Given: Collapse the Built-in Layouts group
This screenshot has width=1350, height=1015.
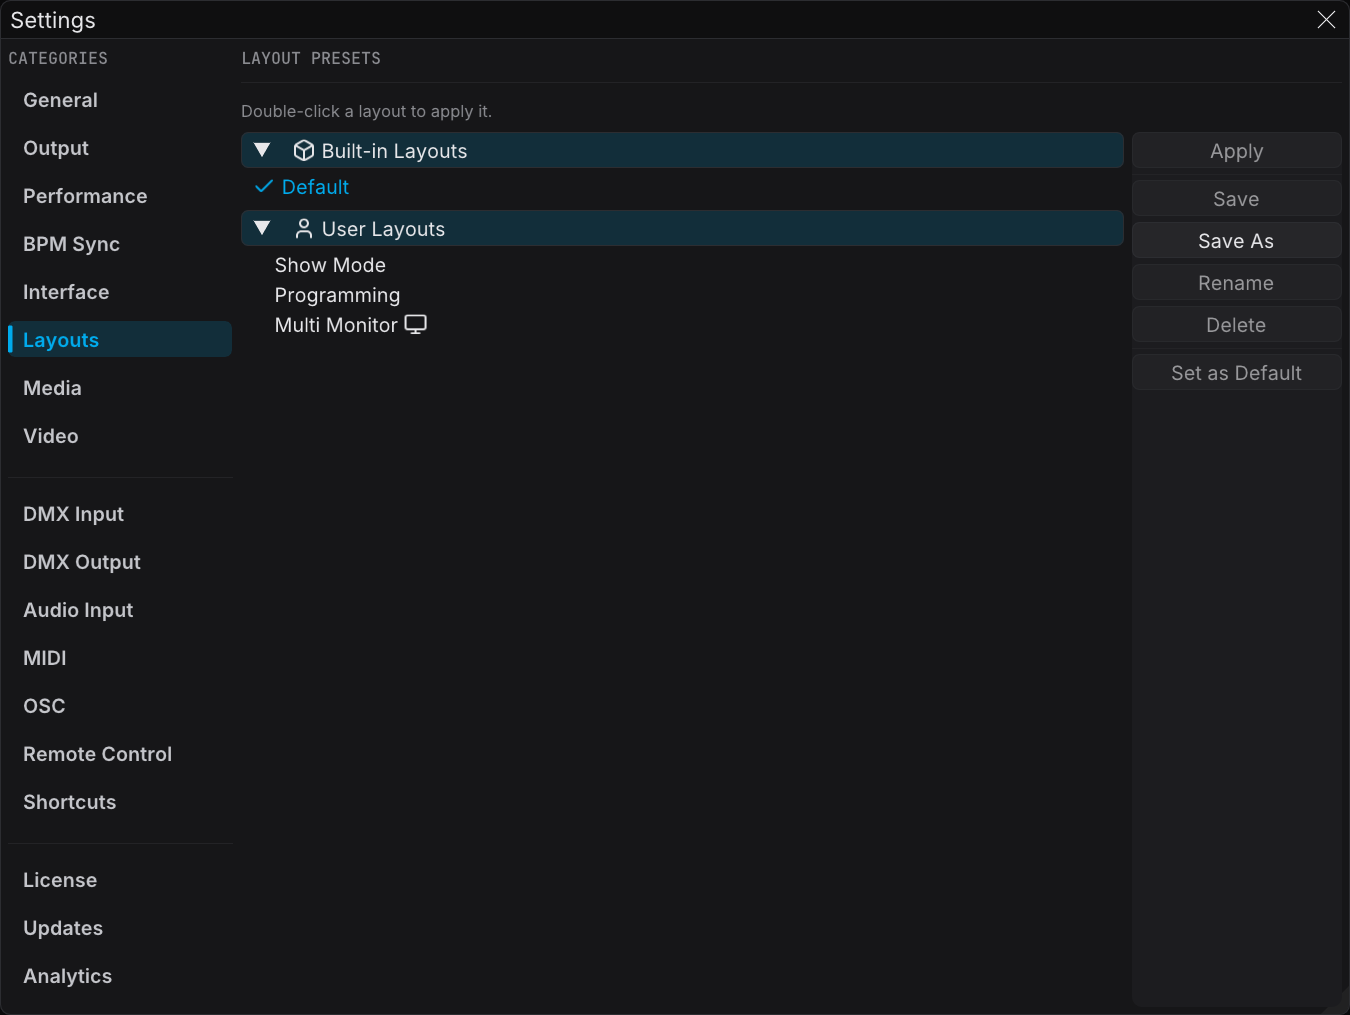Looking at the screenshot, I should (262, 150).
